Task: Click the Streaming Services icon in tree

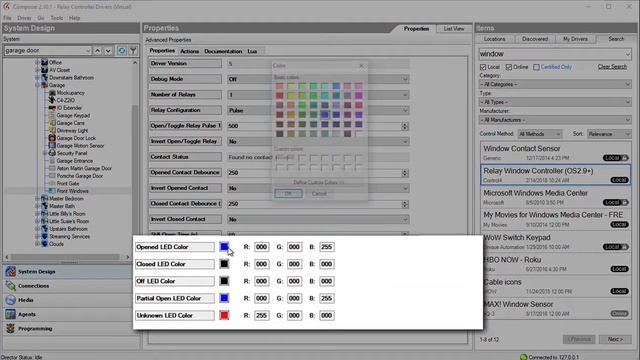Action: 44,236
